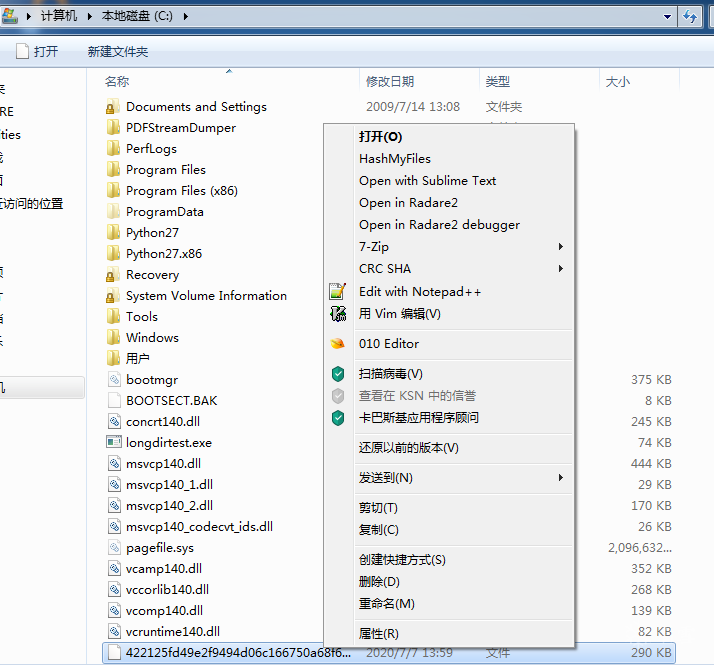Click the 用户 folder icon
Image resolution: width=714 pixels, height=665 pixels.
click(x=113, y=358)
